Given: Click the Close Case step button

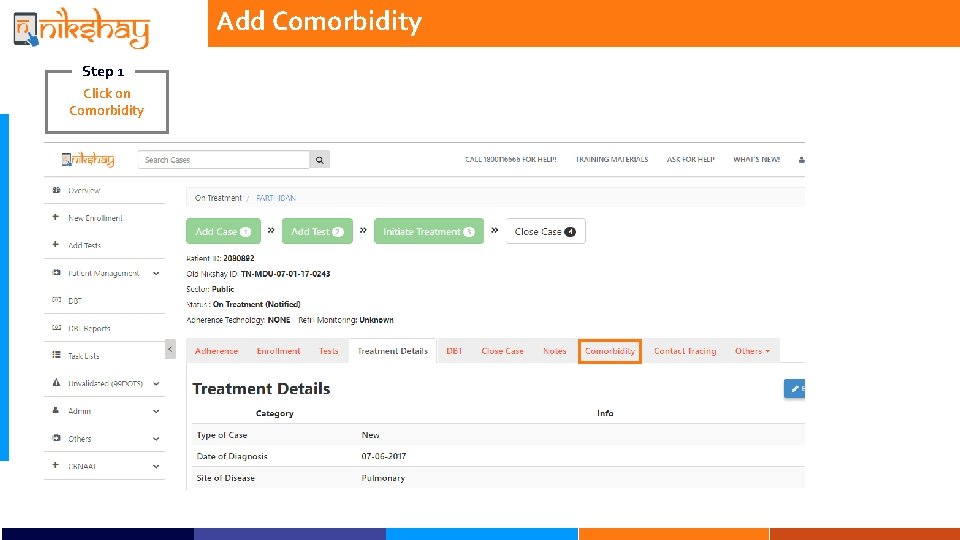Looking at the screenshot, I should [x=546, y=231].
